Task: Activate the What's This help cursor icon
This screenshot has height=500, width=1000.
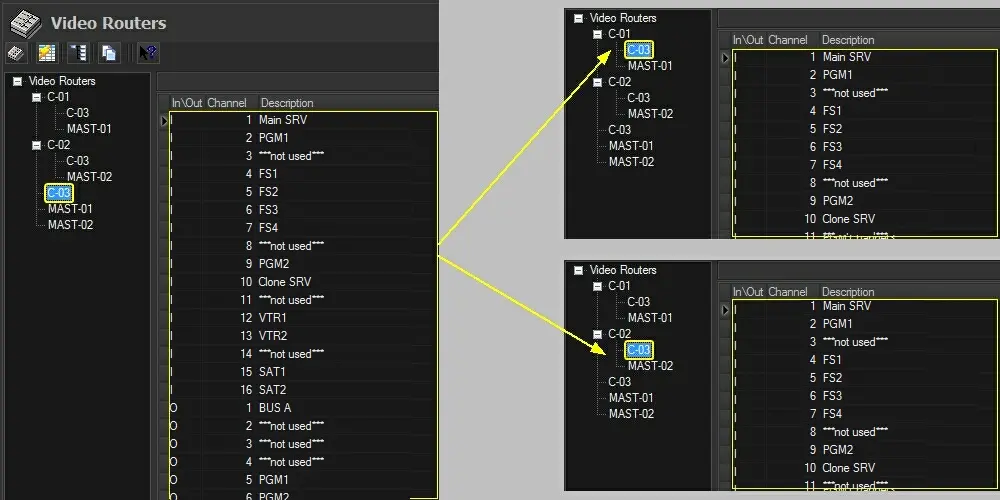Action: point(147,53)
